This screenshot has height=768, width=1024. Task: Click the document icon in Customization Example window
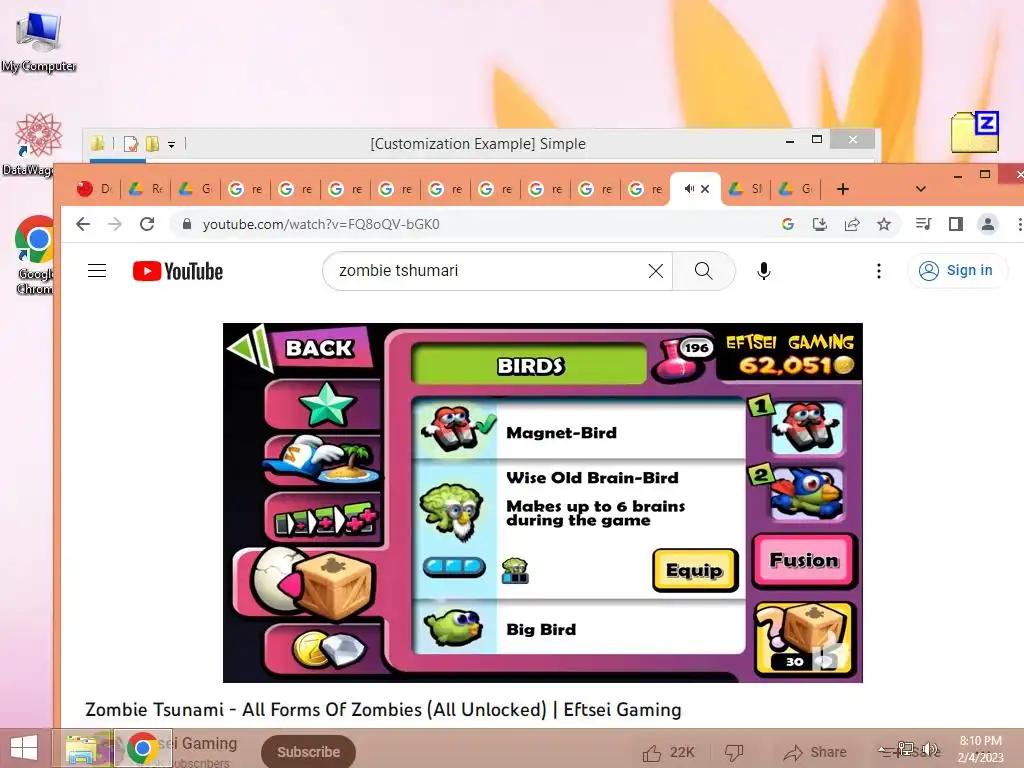(x=131, y=143)
